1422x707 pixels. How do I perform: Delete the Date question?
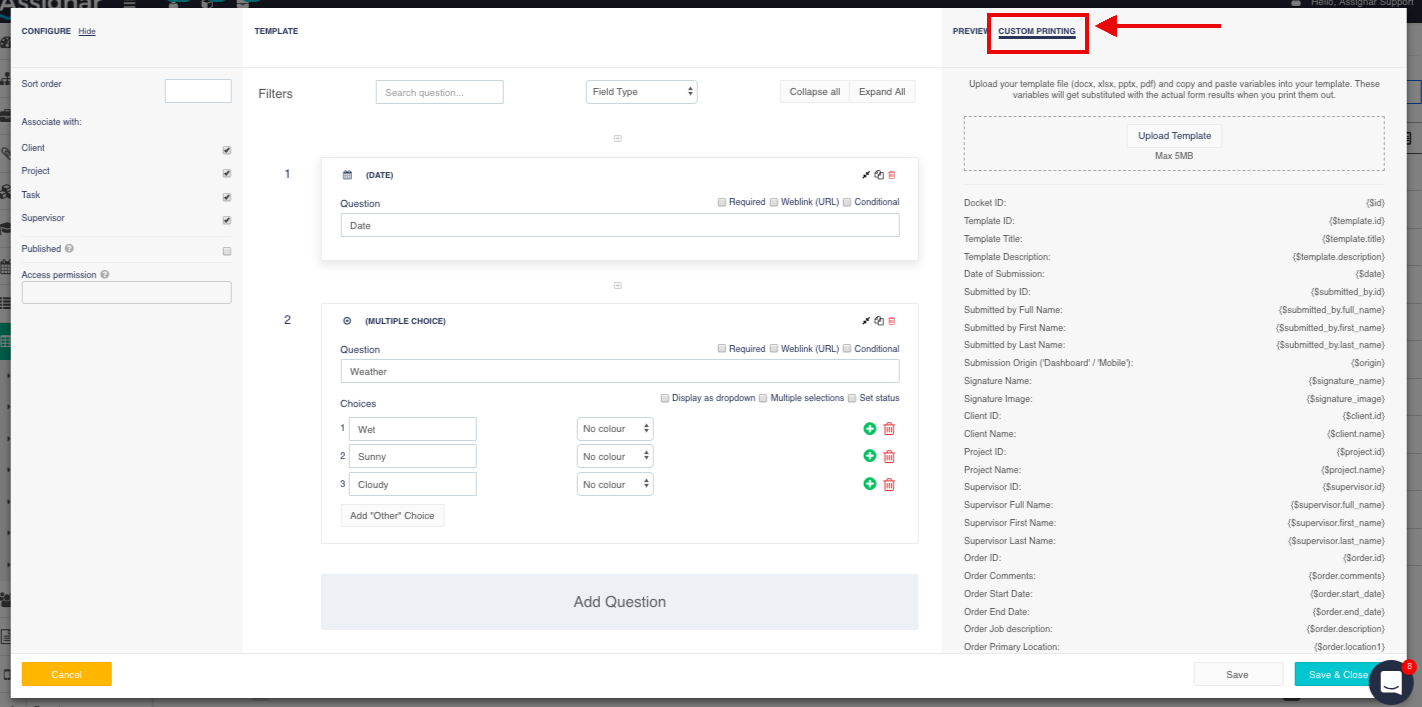coord(892,175)
